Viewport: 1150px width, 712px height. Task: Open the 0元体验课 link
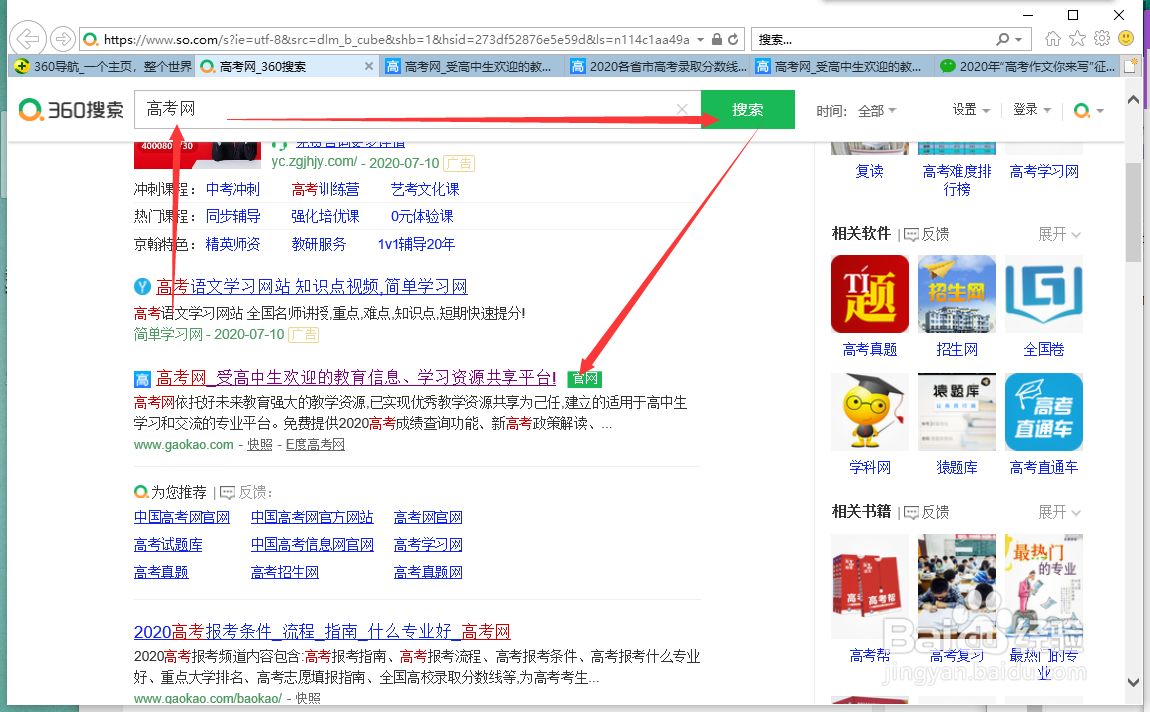pyautogui.click(x=422, y=216)
